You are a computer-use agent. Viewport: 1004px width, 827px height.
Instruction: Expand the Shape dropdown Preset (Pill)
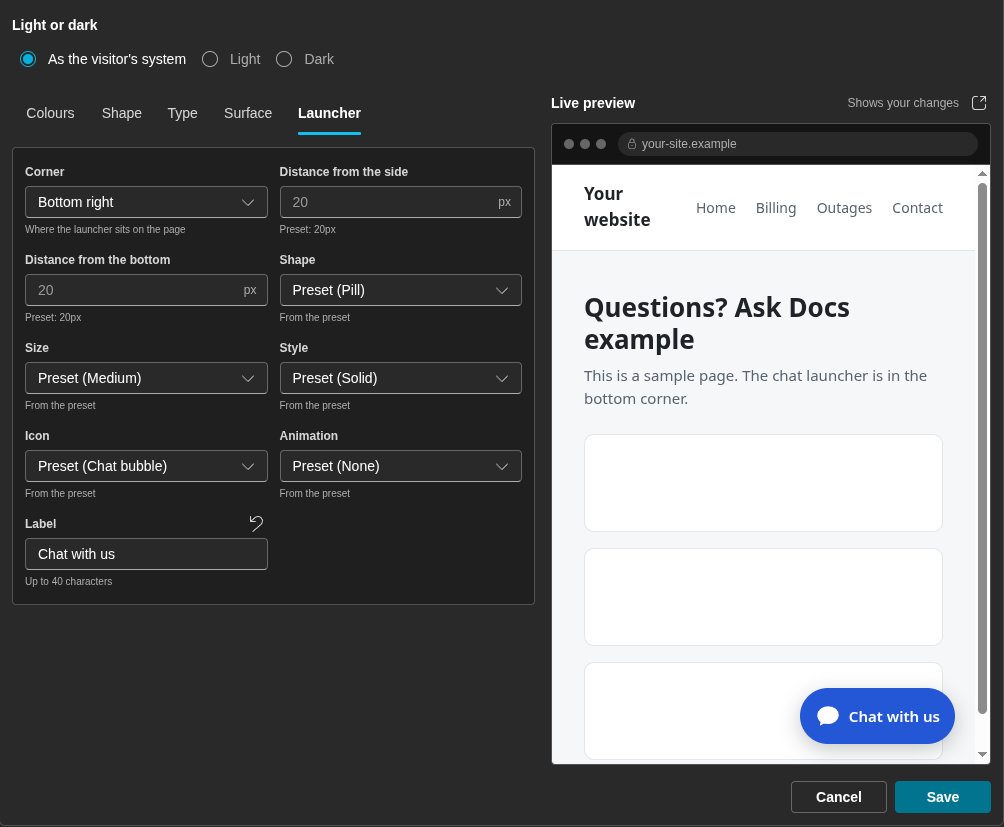401,290
